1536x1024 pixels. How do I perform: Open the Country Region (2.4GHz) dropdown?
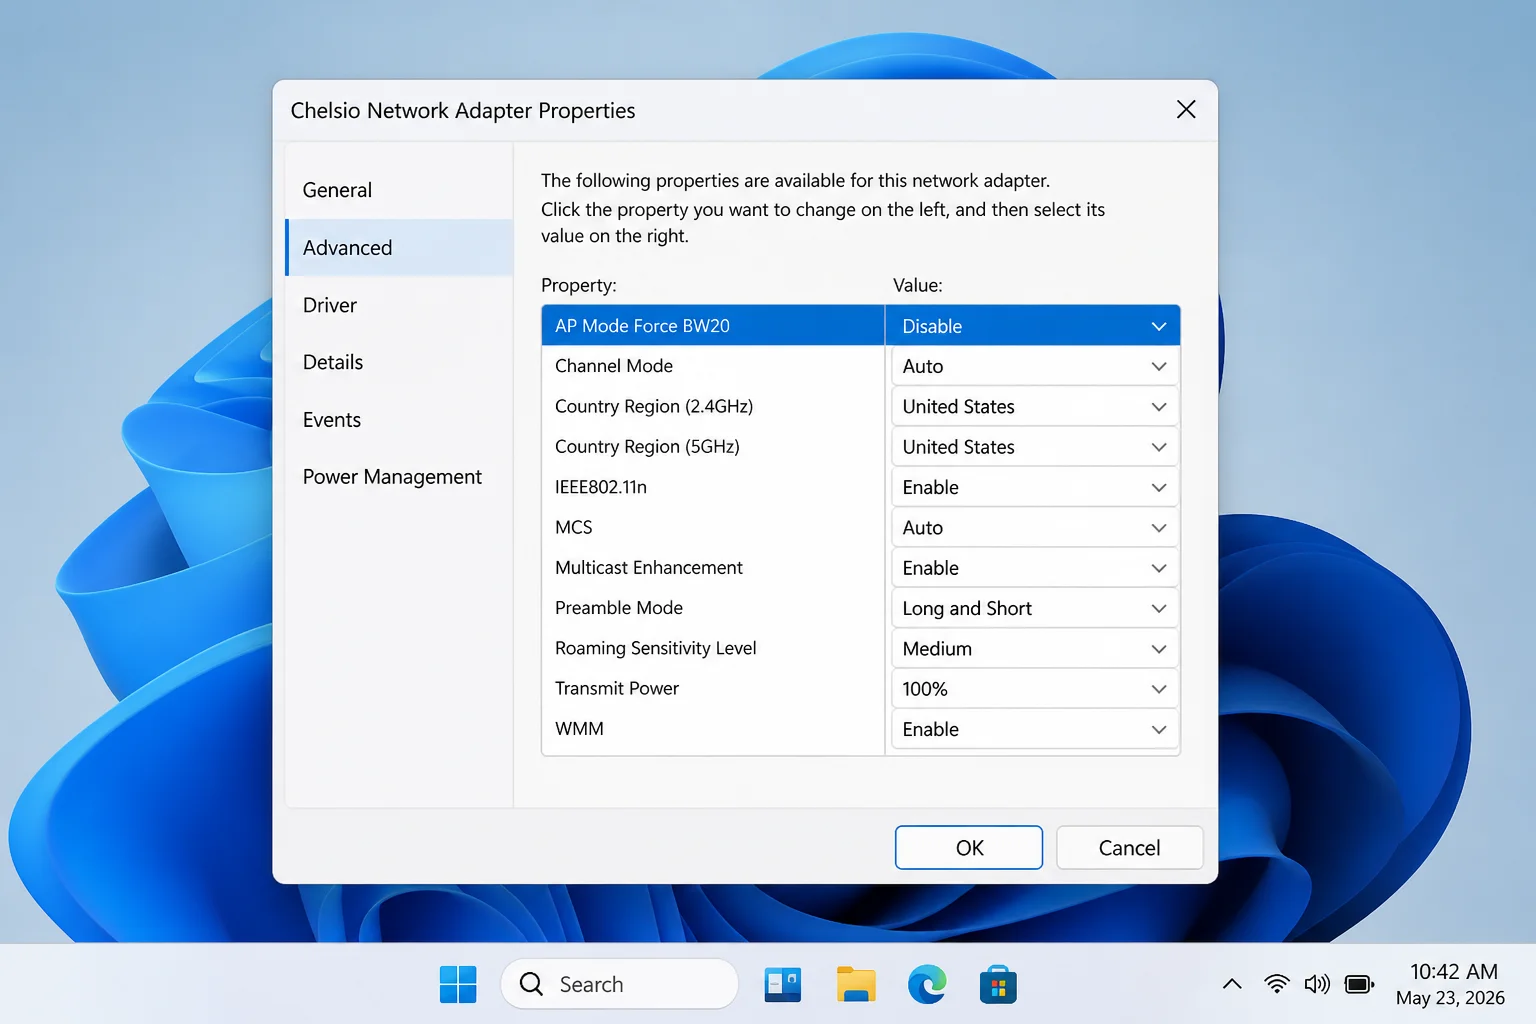(1034, 407)
